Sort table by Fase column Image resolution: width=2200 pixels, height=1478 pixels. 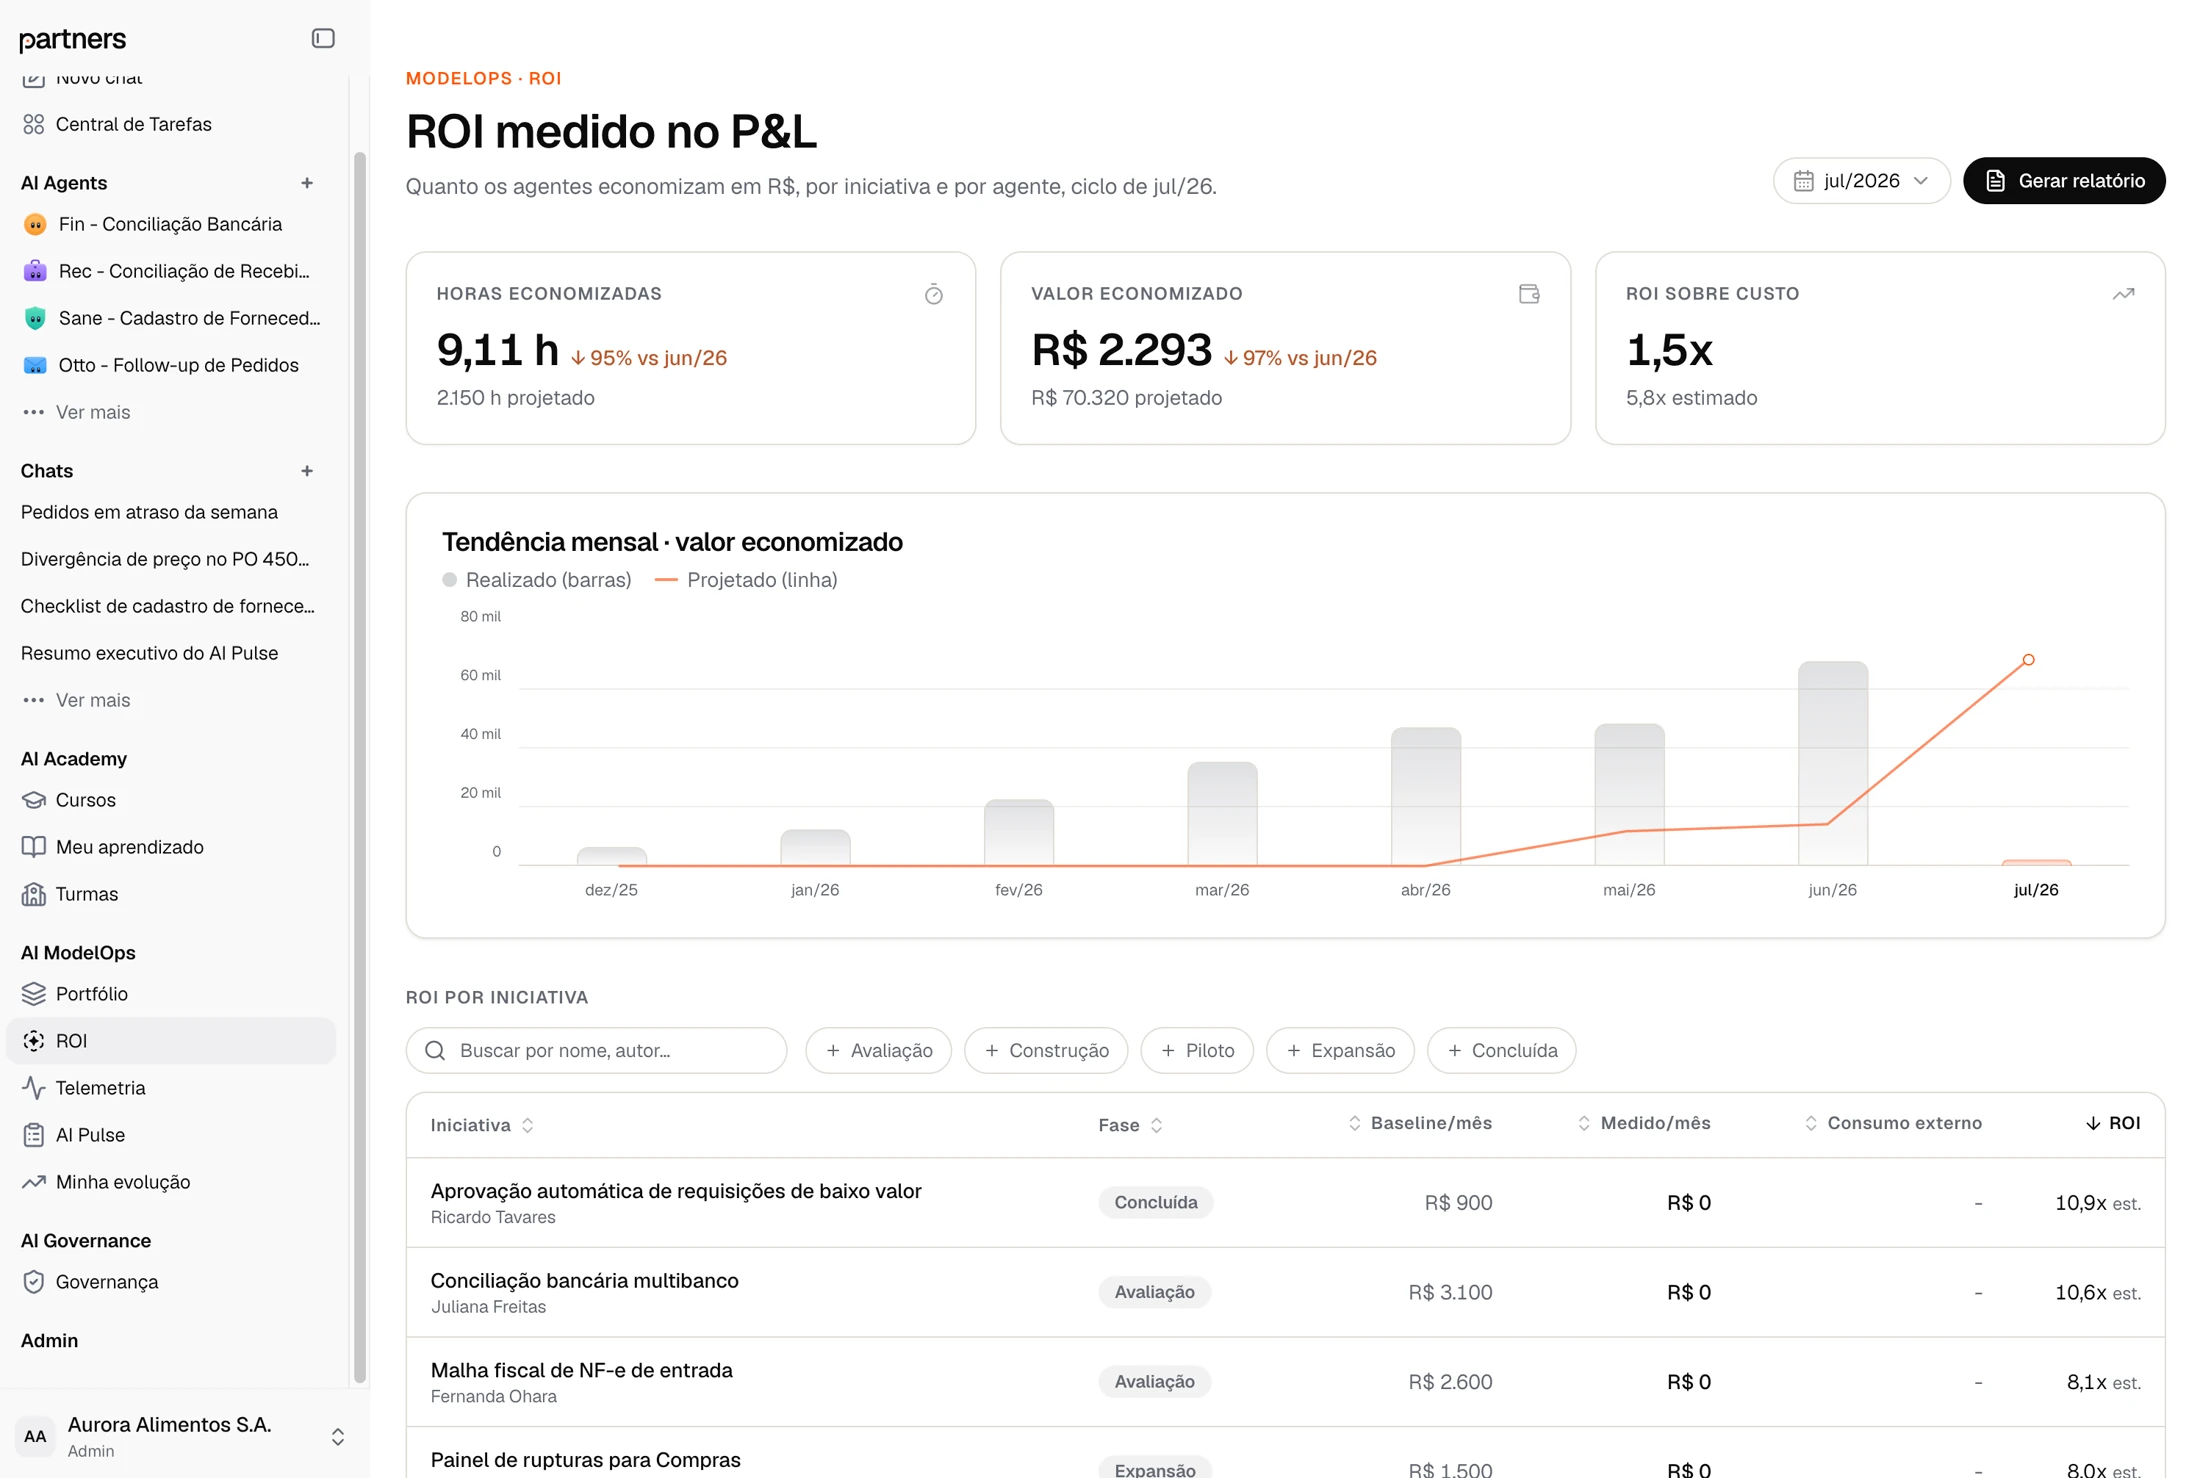[1130, 1125]
